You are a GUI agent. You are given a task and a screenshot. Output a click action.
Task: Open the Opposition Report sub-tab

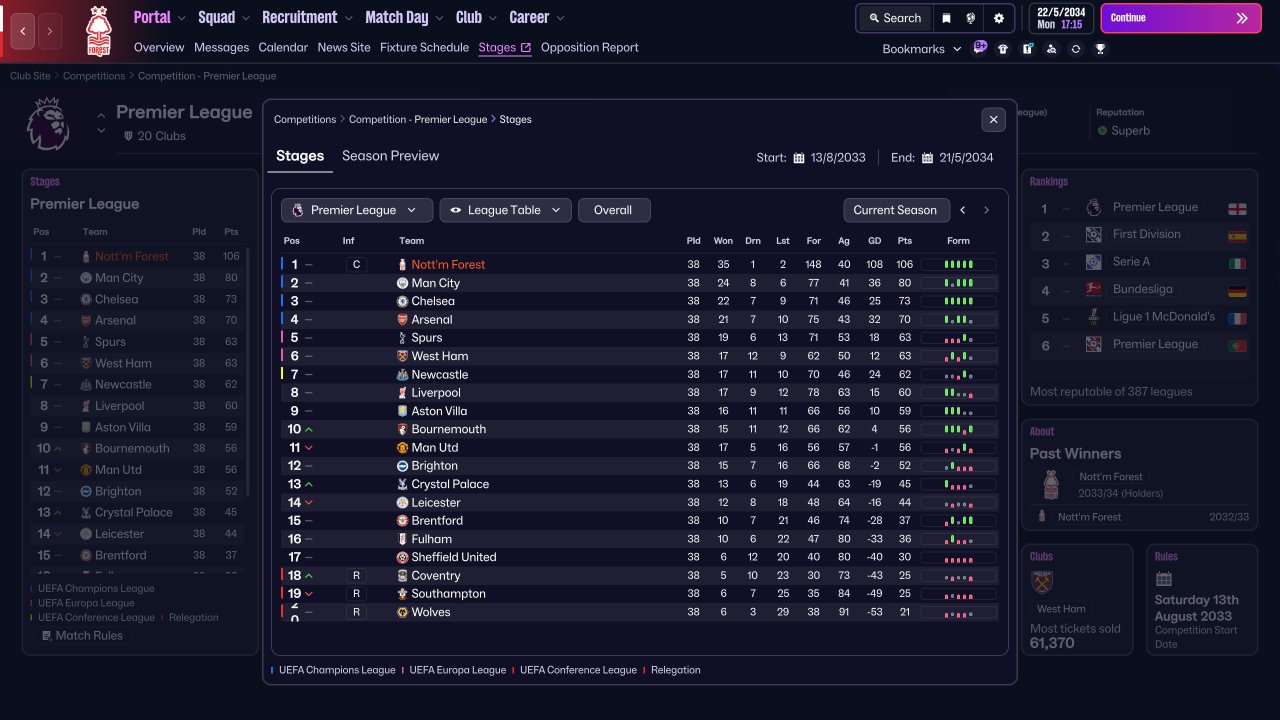click(589, 47)
